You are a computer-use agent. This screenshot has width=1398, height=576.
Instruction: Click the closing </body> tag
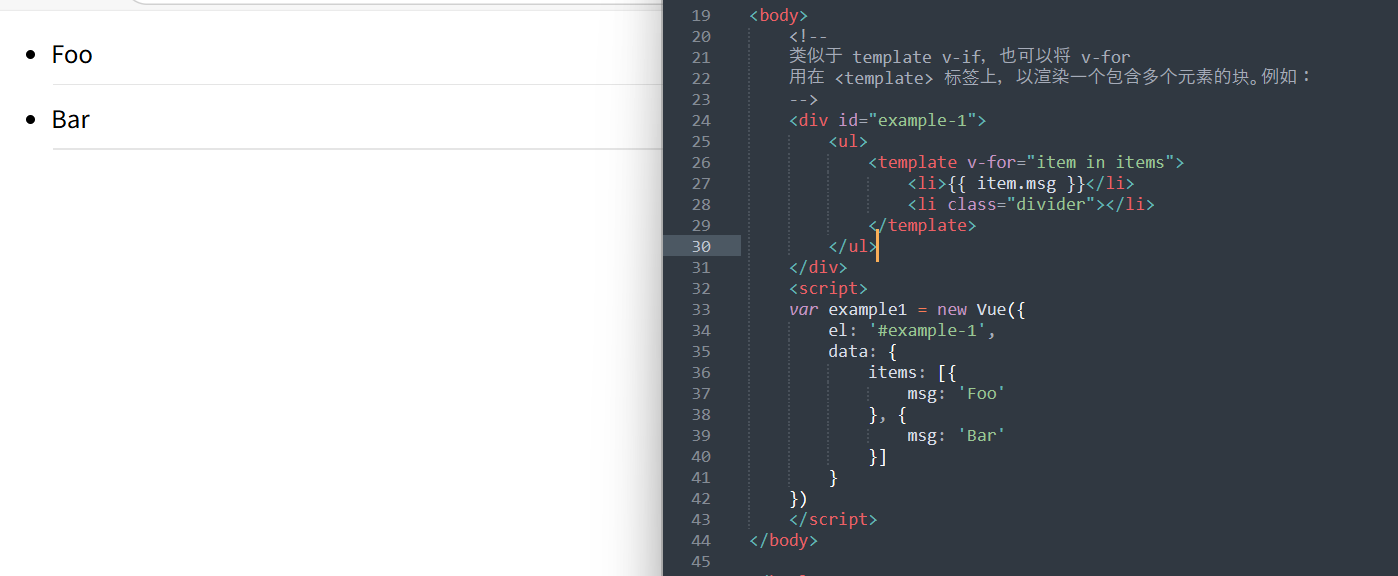(x=783, y=540)
